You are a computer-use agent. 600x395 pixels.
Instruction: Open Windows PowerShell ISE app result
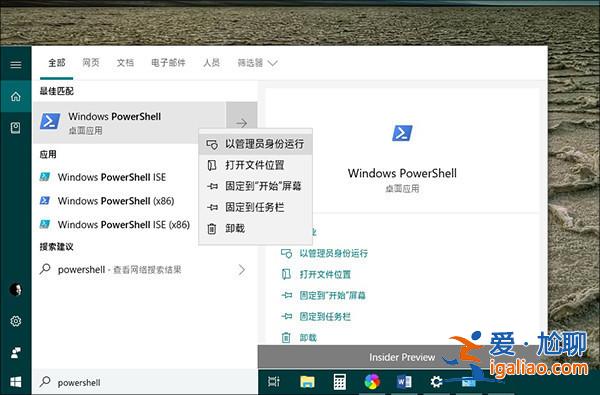(x=112, y=177)
